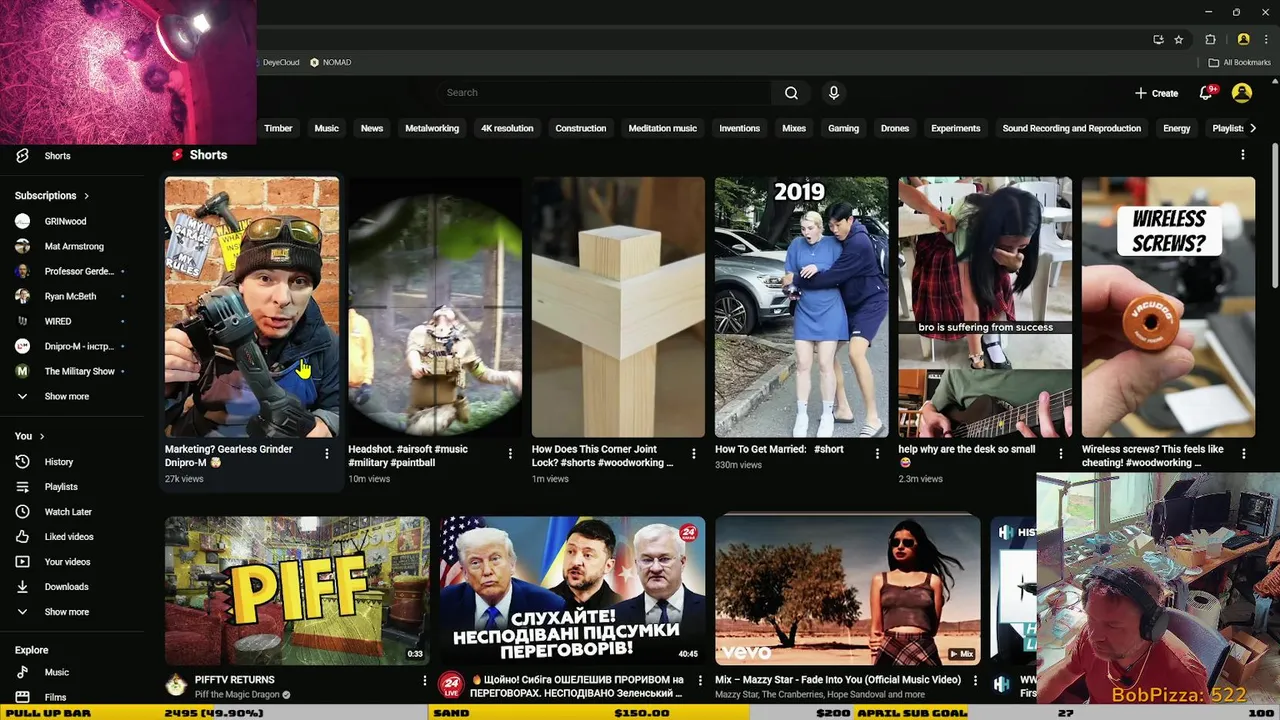Select the Timber filter chip
Screen dimensions: 1280x720
[278, 128]
